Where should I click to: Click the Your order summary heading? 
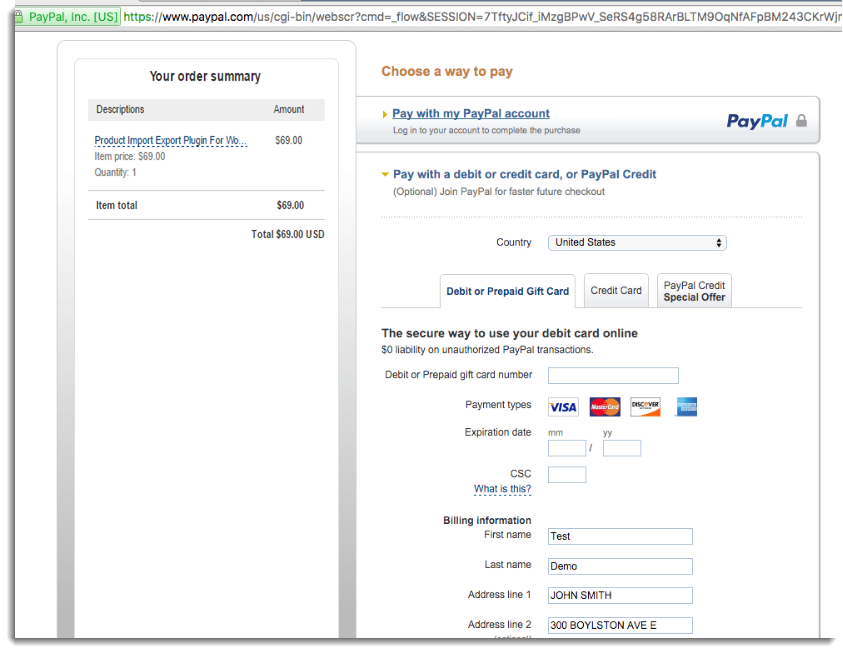[205, 76]
